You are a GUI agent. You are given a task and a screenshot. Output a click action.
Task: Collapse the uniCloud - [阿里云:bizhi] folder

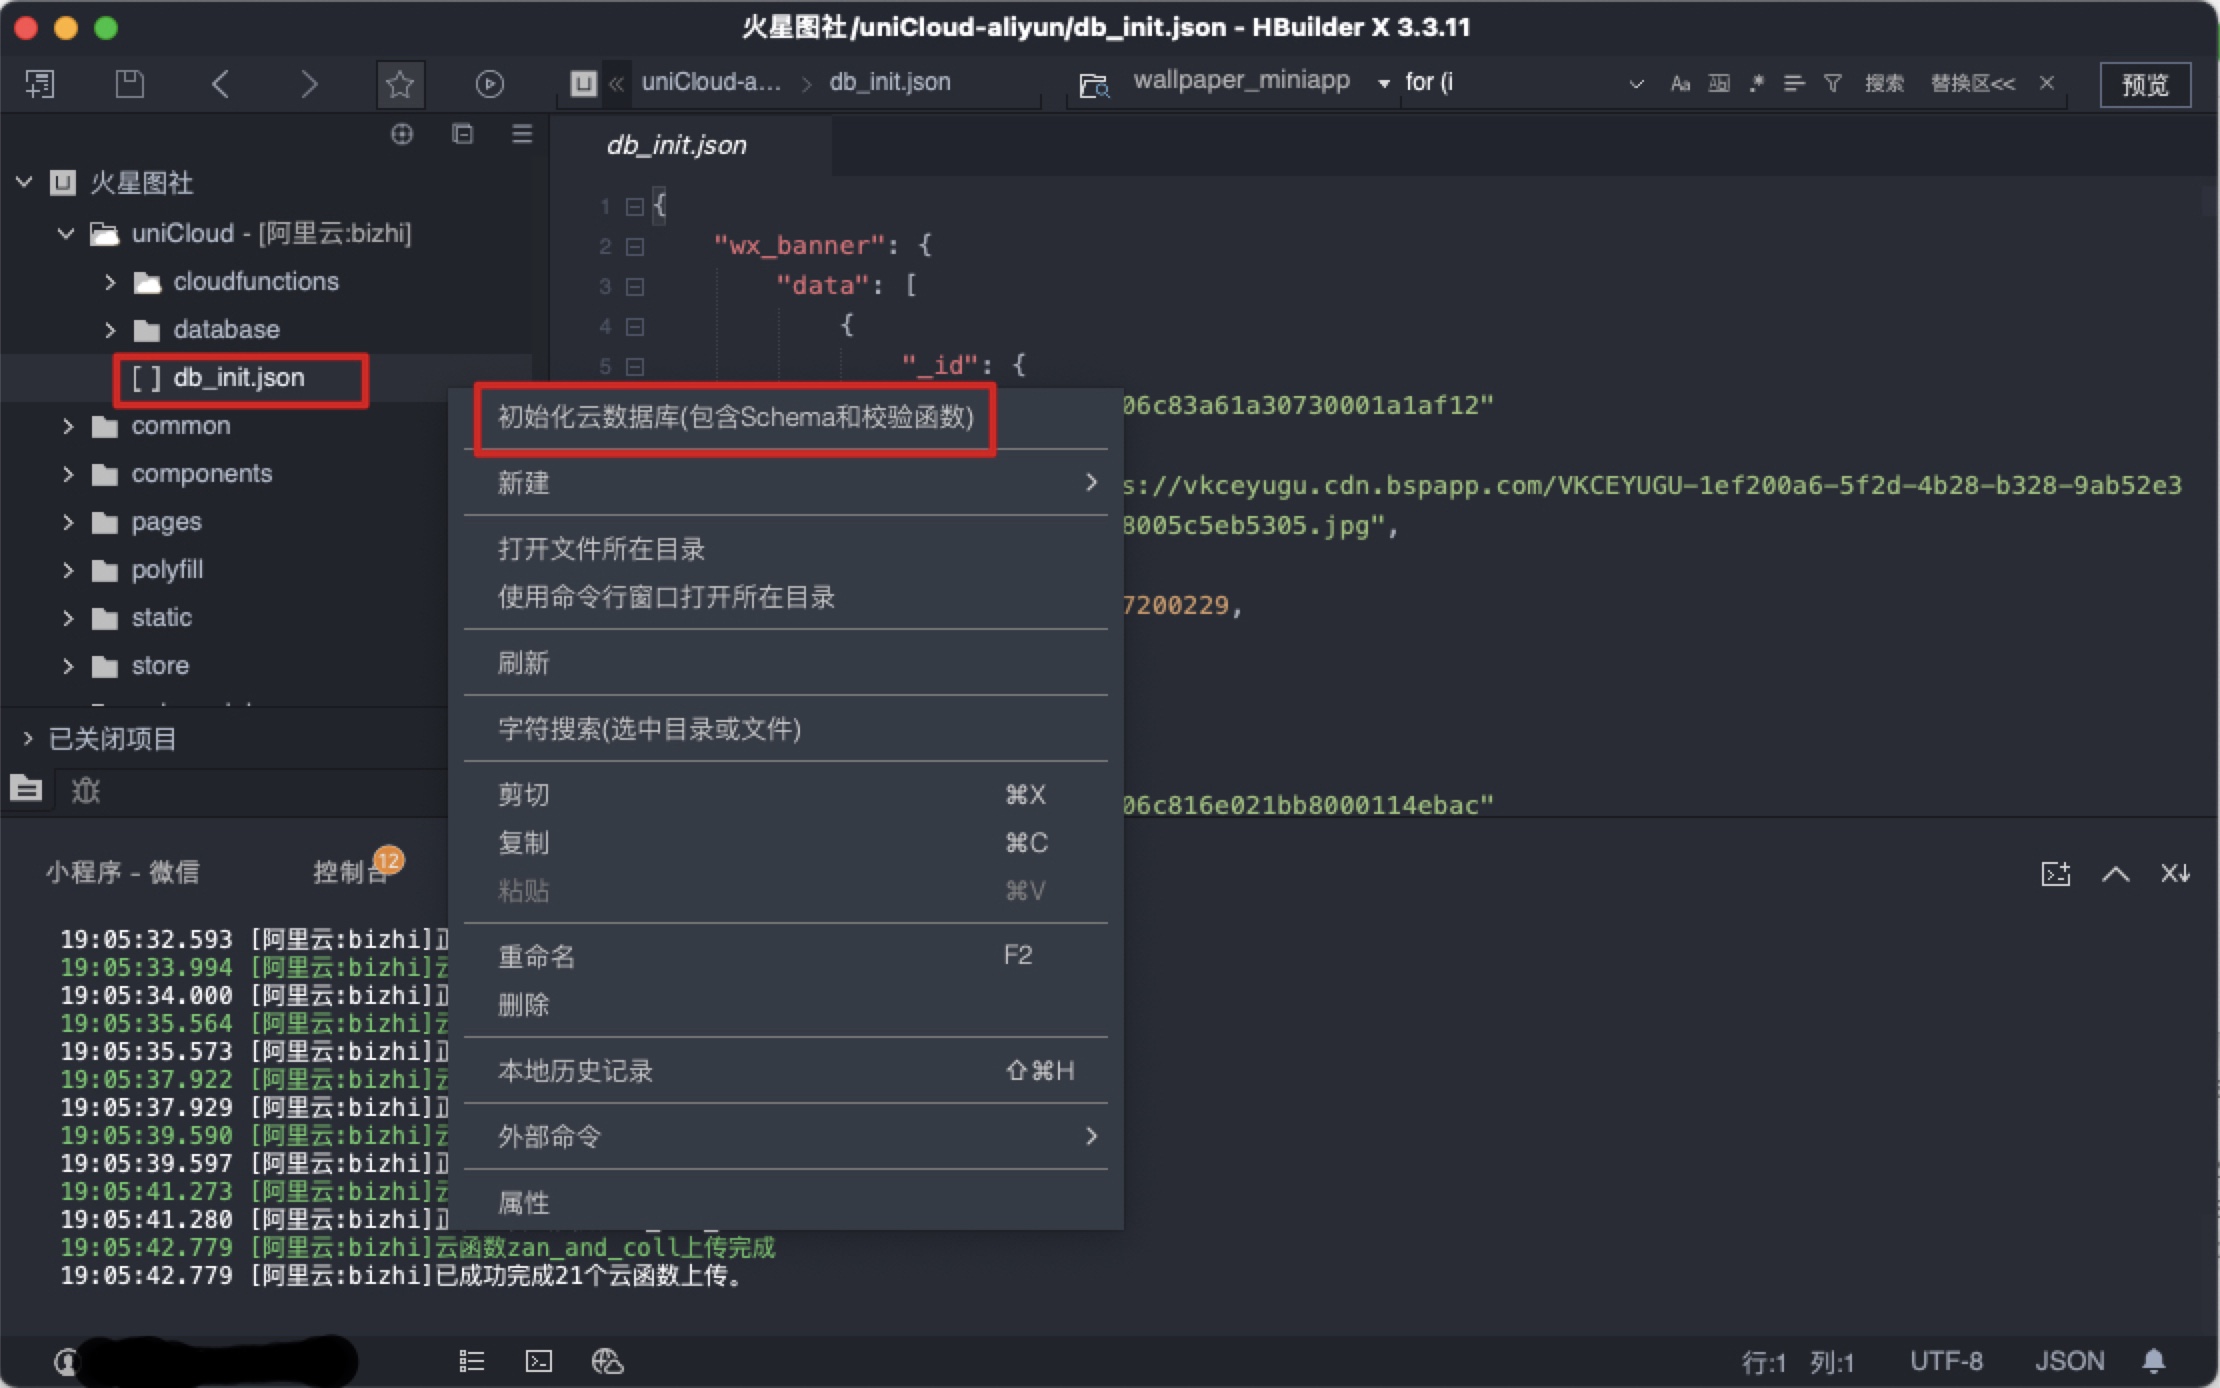pyautogui.click(x=66, y=233)
